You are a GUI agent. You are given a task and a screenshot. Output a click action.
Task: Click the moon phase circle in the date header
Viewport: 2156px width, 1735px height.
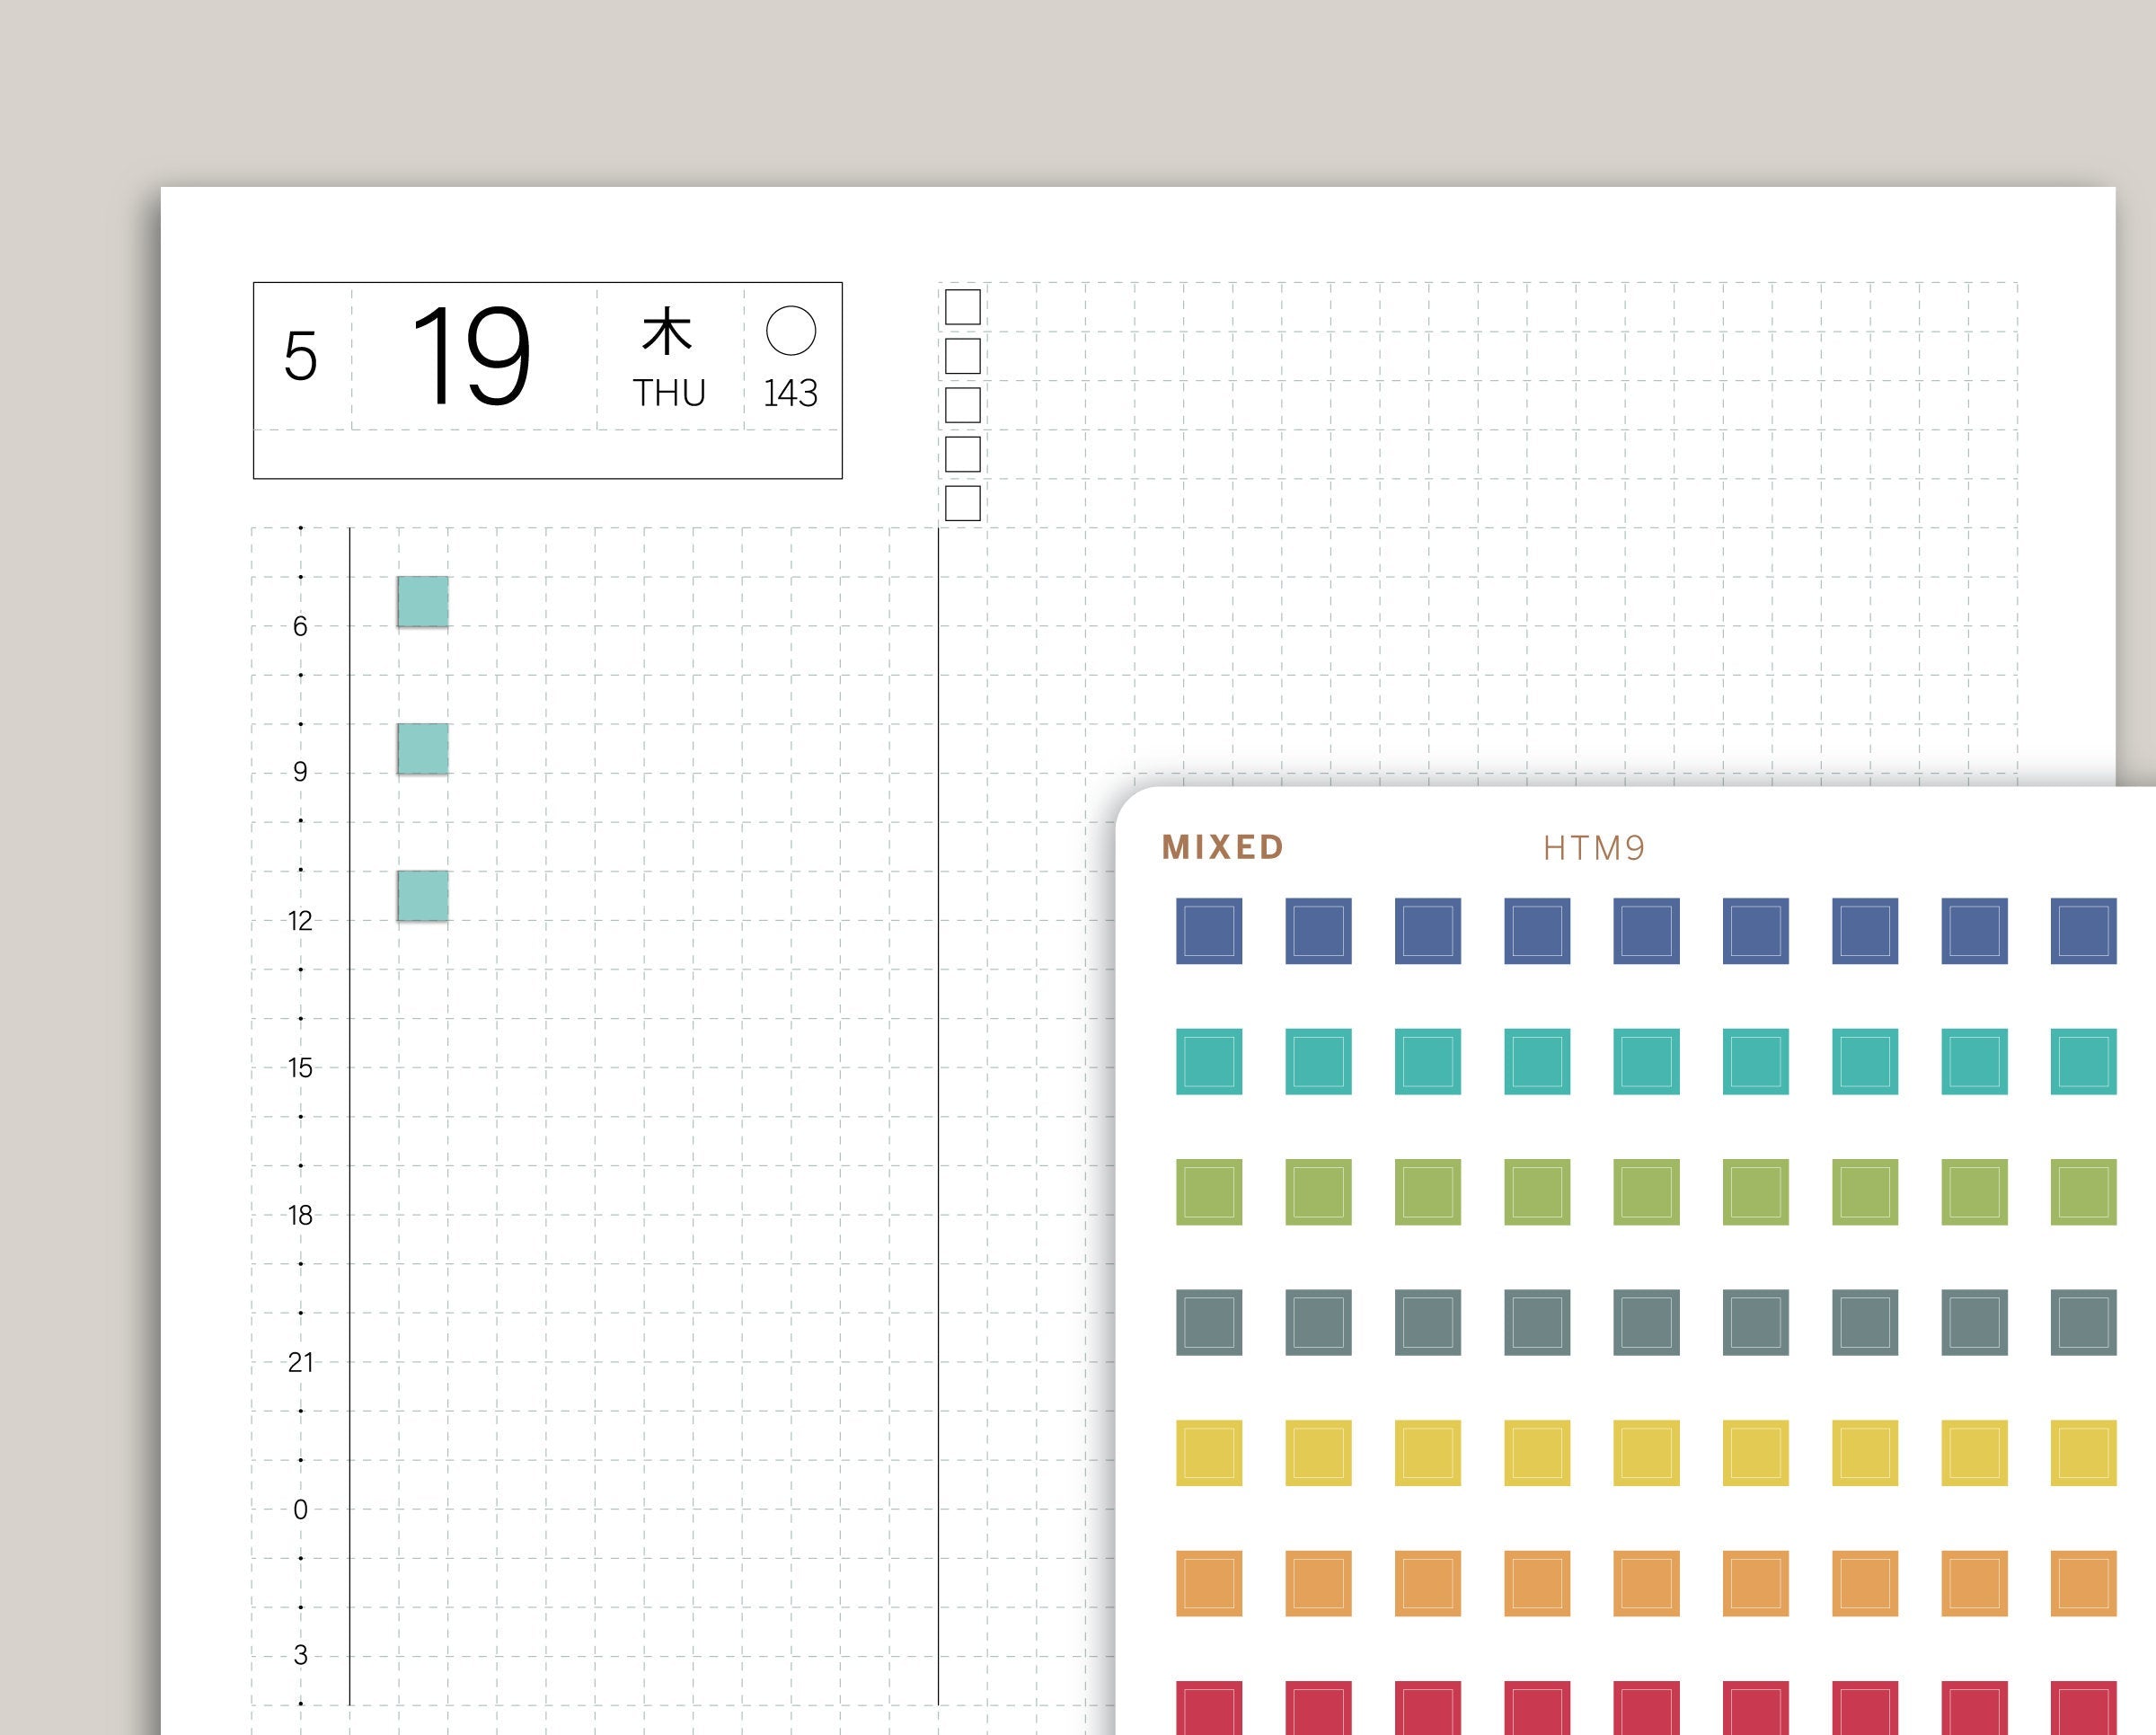click(791, 330)
